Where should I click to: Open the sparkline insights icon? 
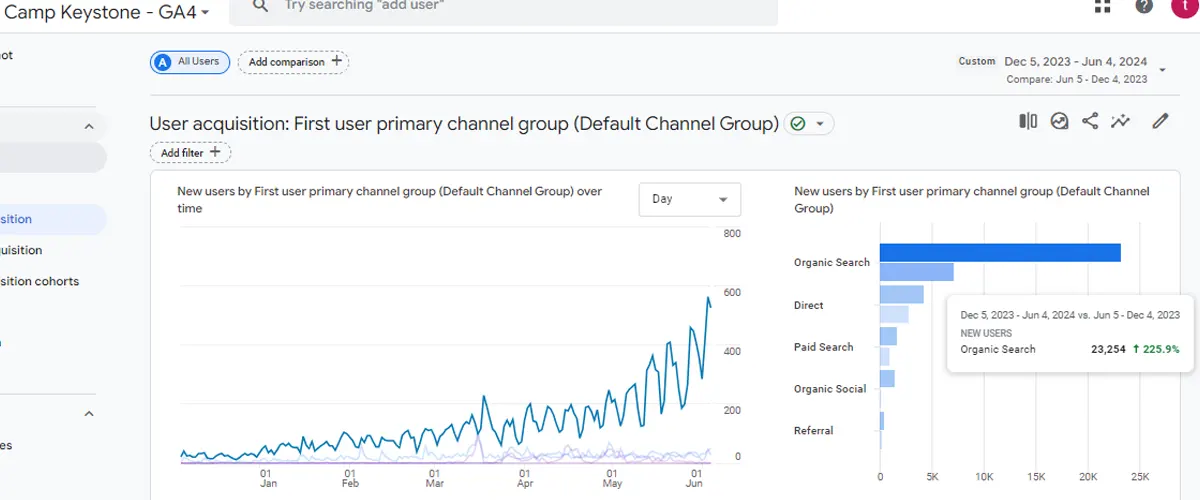(1120, 121)
